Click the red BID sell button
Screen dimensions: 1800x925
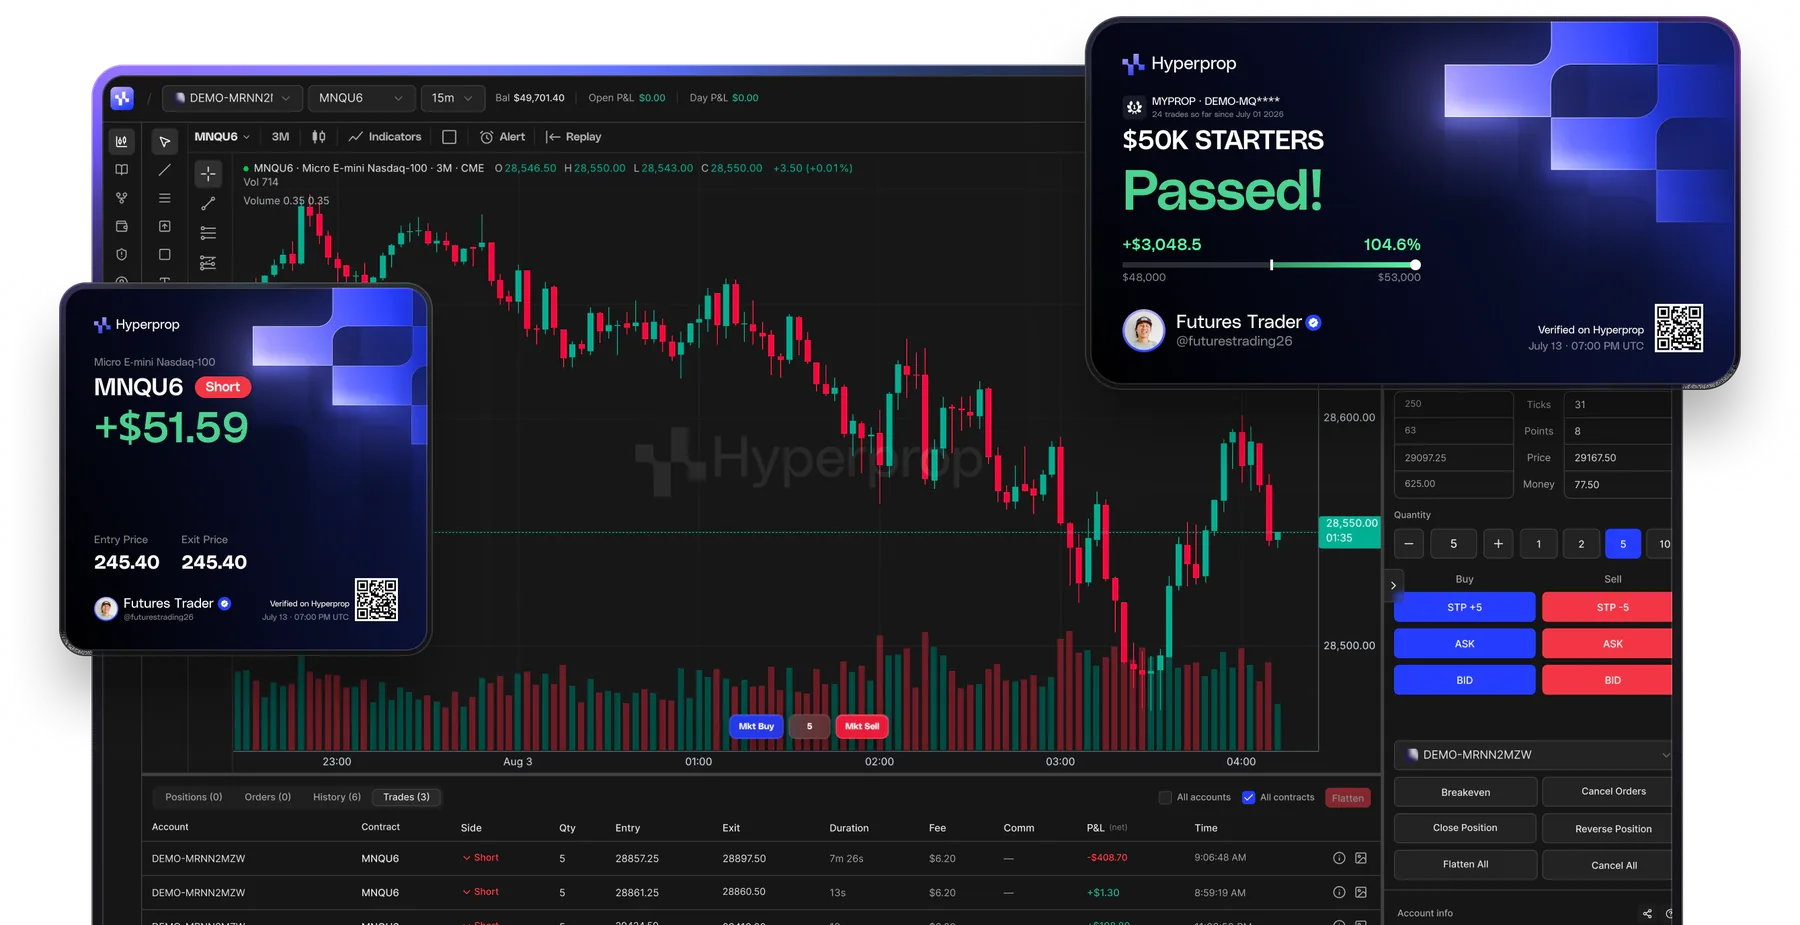(x=1607, y=680)
